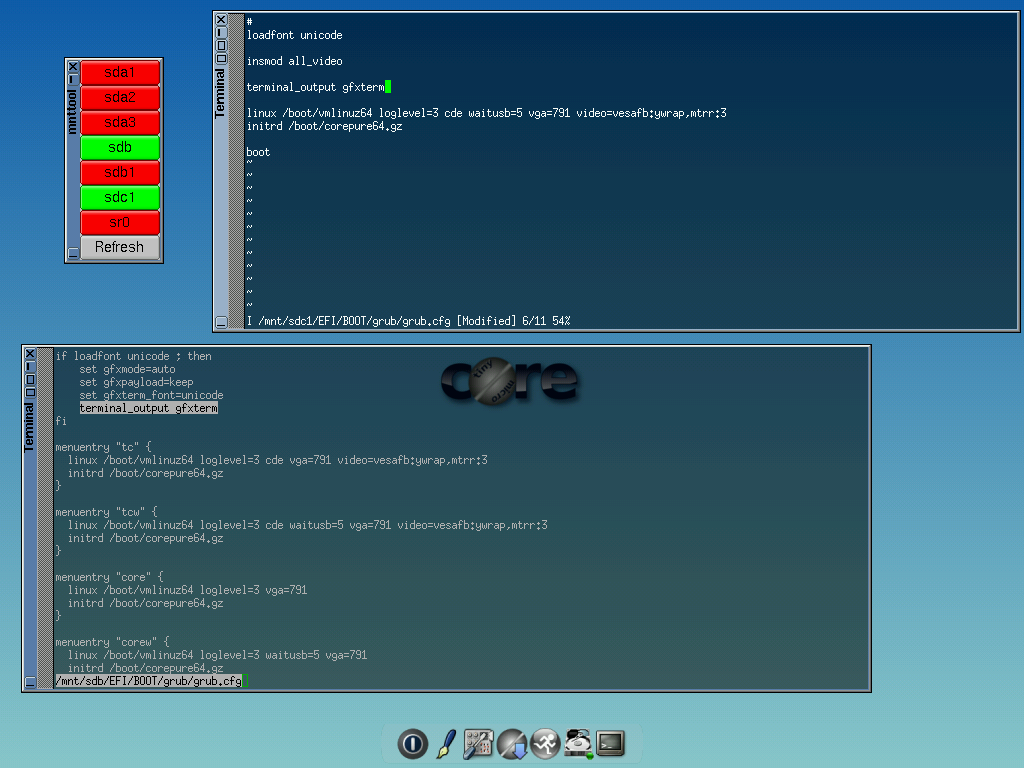This screenshot has height=768, width=1024.
Task: Click 'menuentry "tc" {' line
Action: [x=103, y=447]
